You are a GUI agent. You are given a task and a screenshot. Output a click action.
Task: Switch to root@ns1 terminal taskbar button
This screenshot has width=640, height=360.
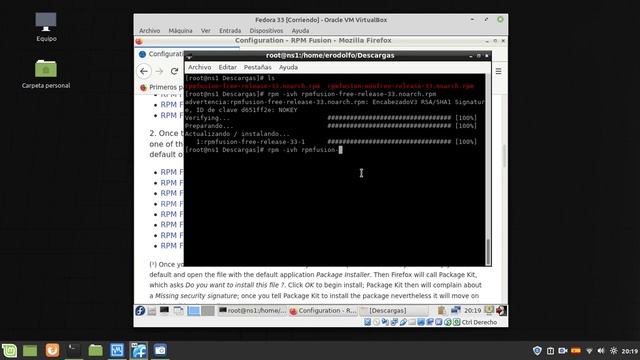pos(252,311)
